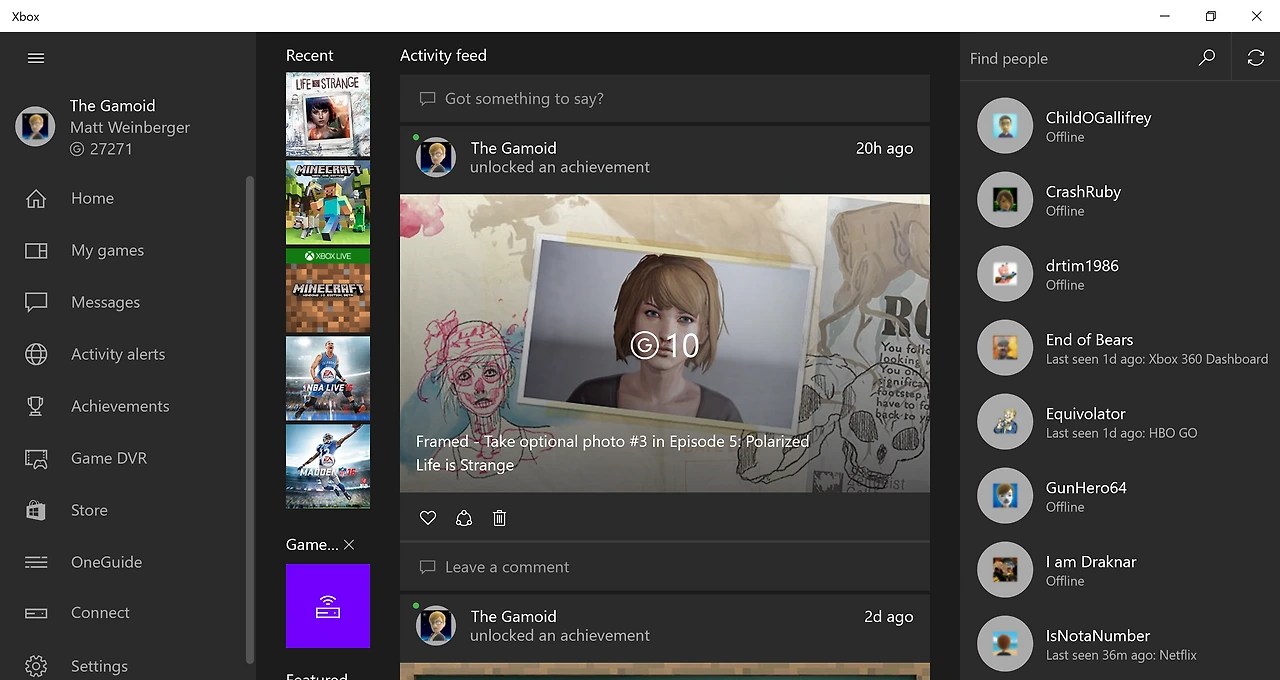View Activity alerts
Viewport: 1280px width, 680px height.
point(36,354)
